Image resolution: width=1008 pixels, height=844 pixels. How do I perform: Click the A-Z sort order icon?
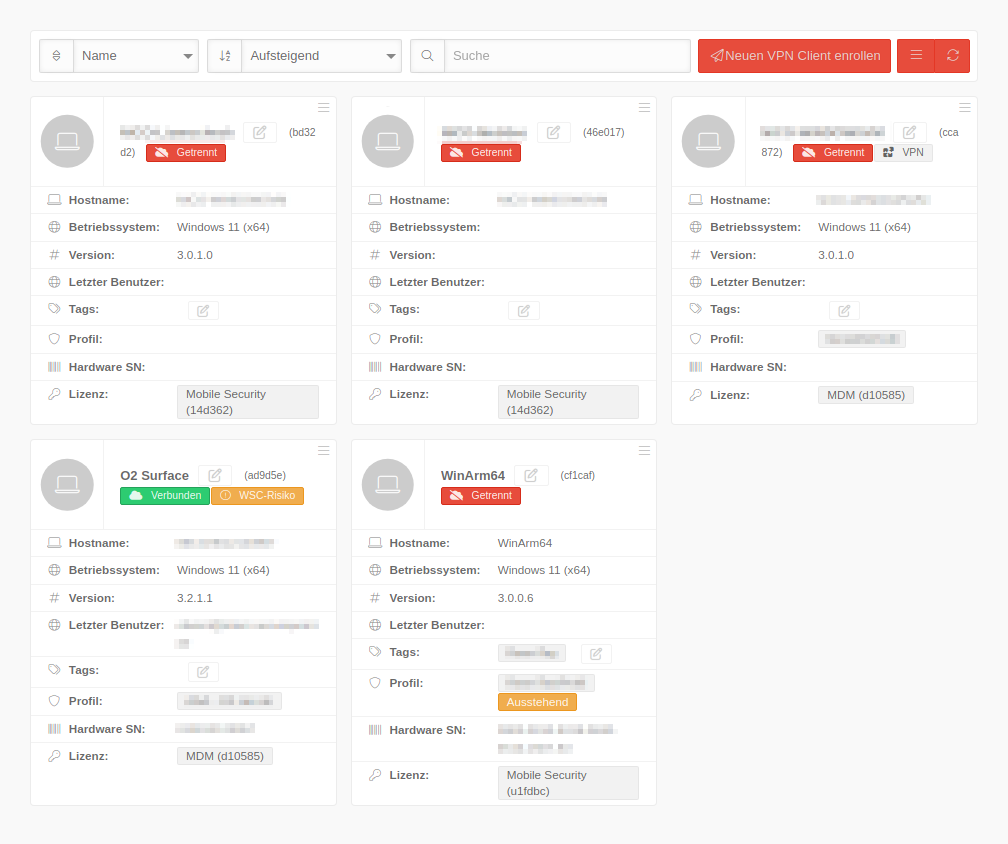225,56
